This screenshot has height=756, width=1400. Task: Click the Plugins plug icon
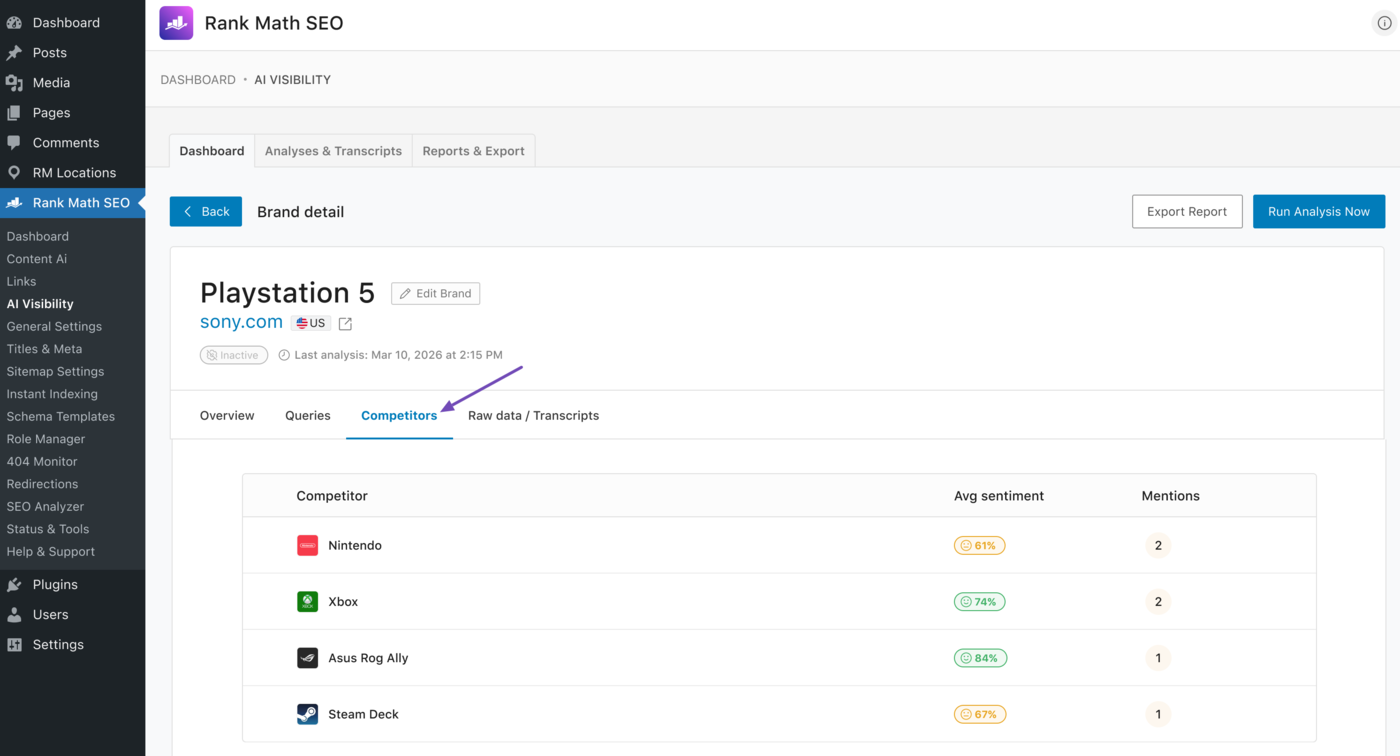click(14, 584)
